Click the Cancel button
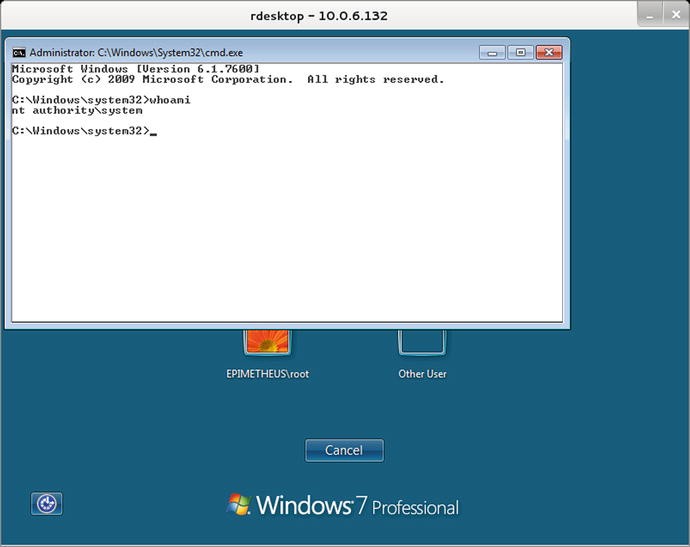The width and height of the screenshot is (690, 547). 344,450
